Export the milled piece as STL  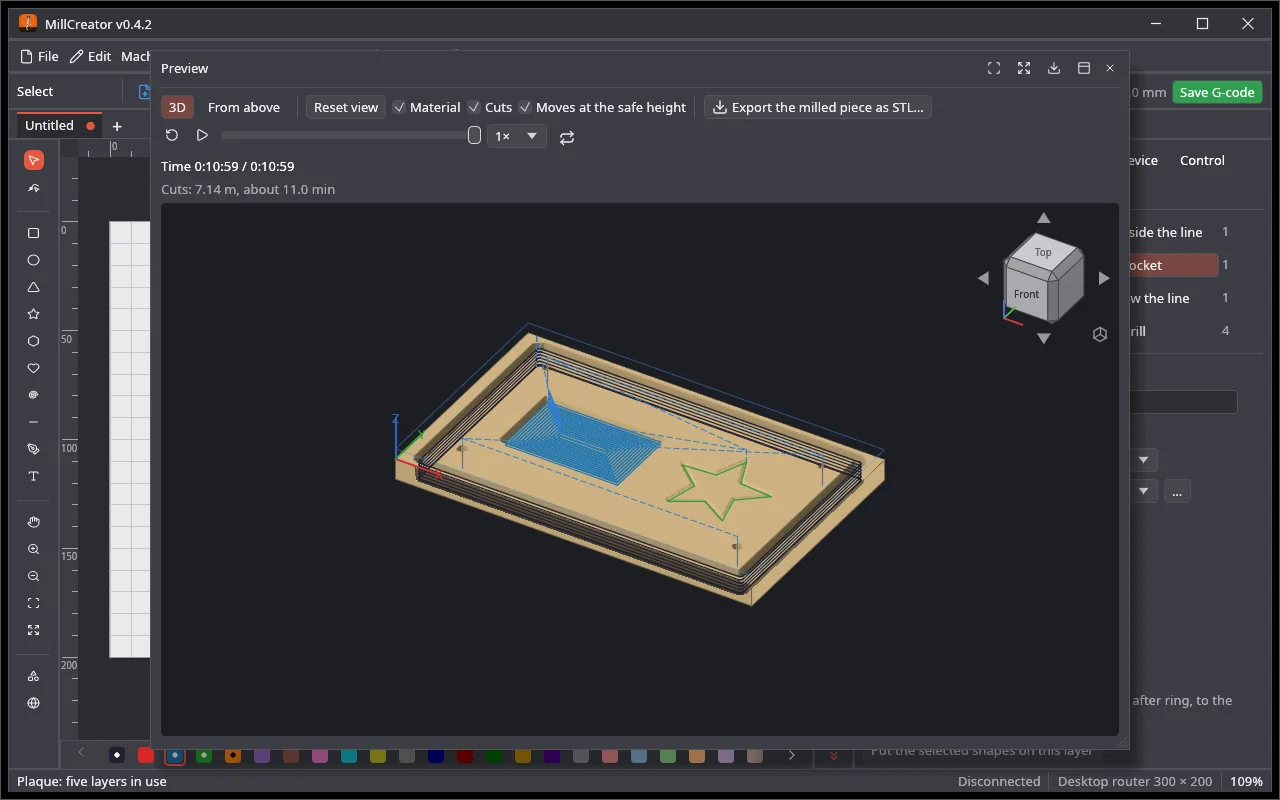818,107
